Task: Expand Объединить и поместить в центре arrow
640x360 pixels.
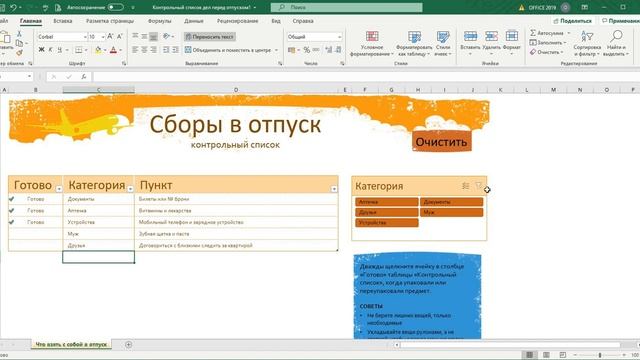Action: tap(276, 50)
